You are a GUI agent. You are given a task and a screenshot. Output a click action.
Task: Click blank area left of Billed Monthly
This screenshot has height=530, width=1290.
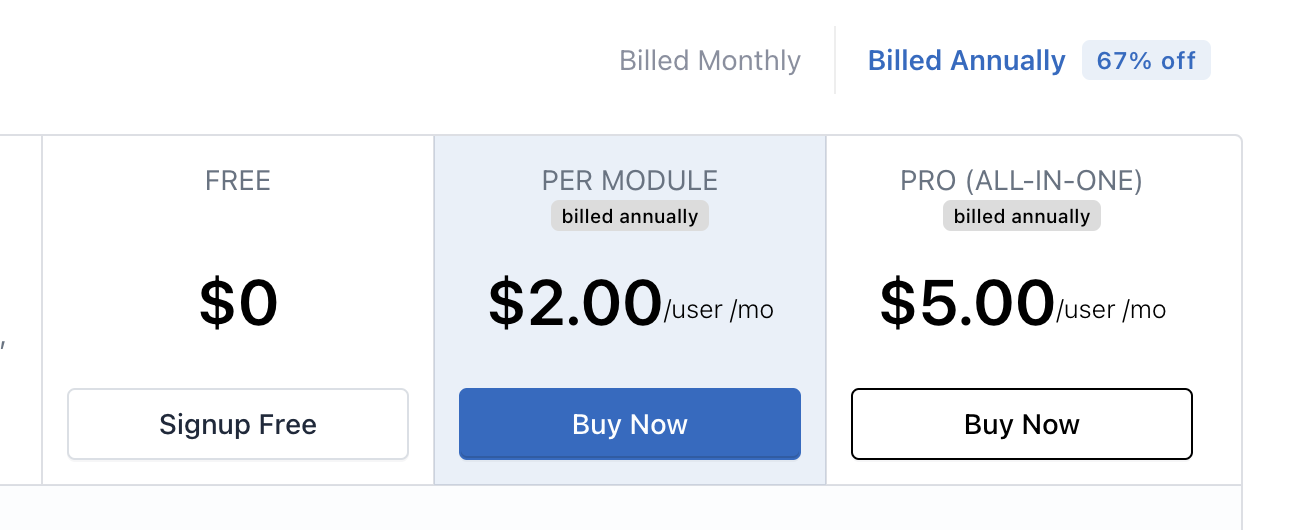[300, 61]
